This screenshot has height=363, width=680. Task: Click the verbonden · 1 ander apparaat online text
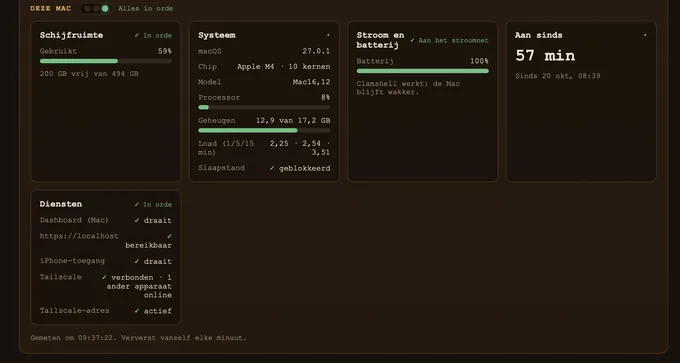pos(139,286)
